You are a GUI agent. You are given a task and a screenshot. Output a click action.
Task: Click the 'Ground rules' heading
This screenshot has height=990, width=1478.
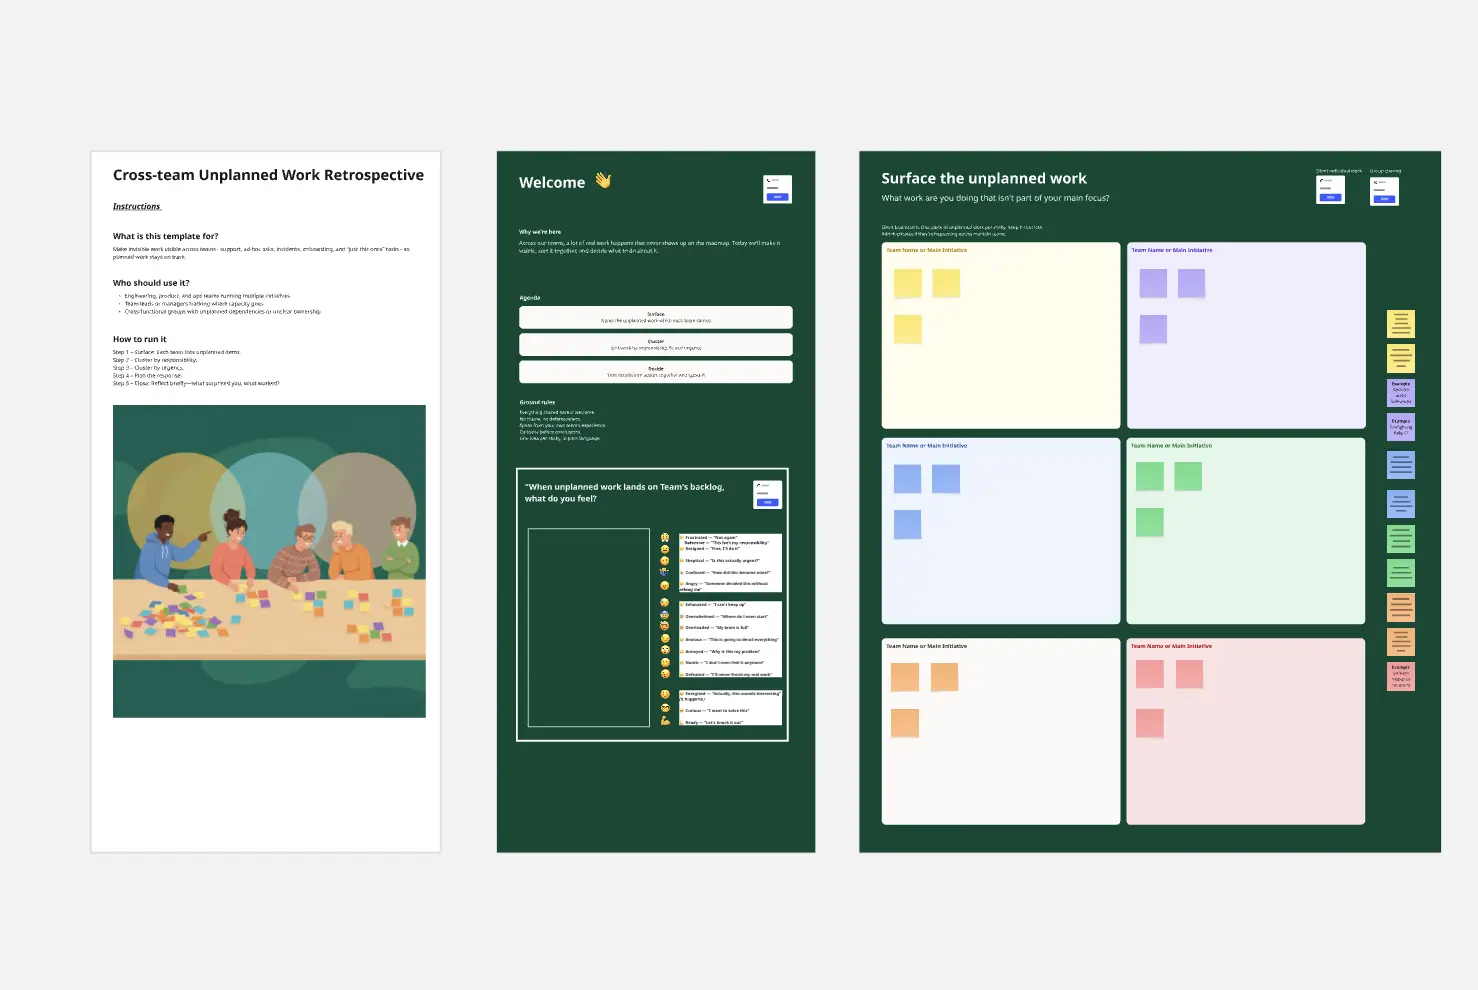point(537,402)
